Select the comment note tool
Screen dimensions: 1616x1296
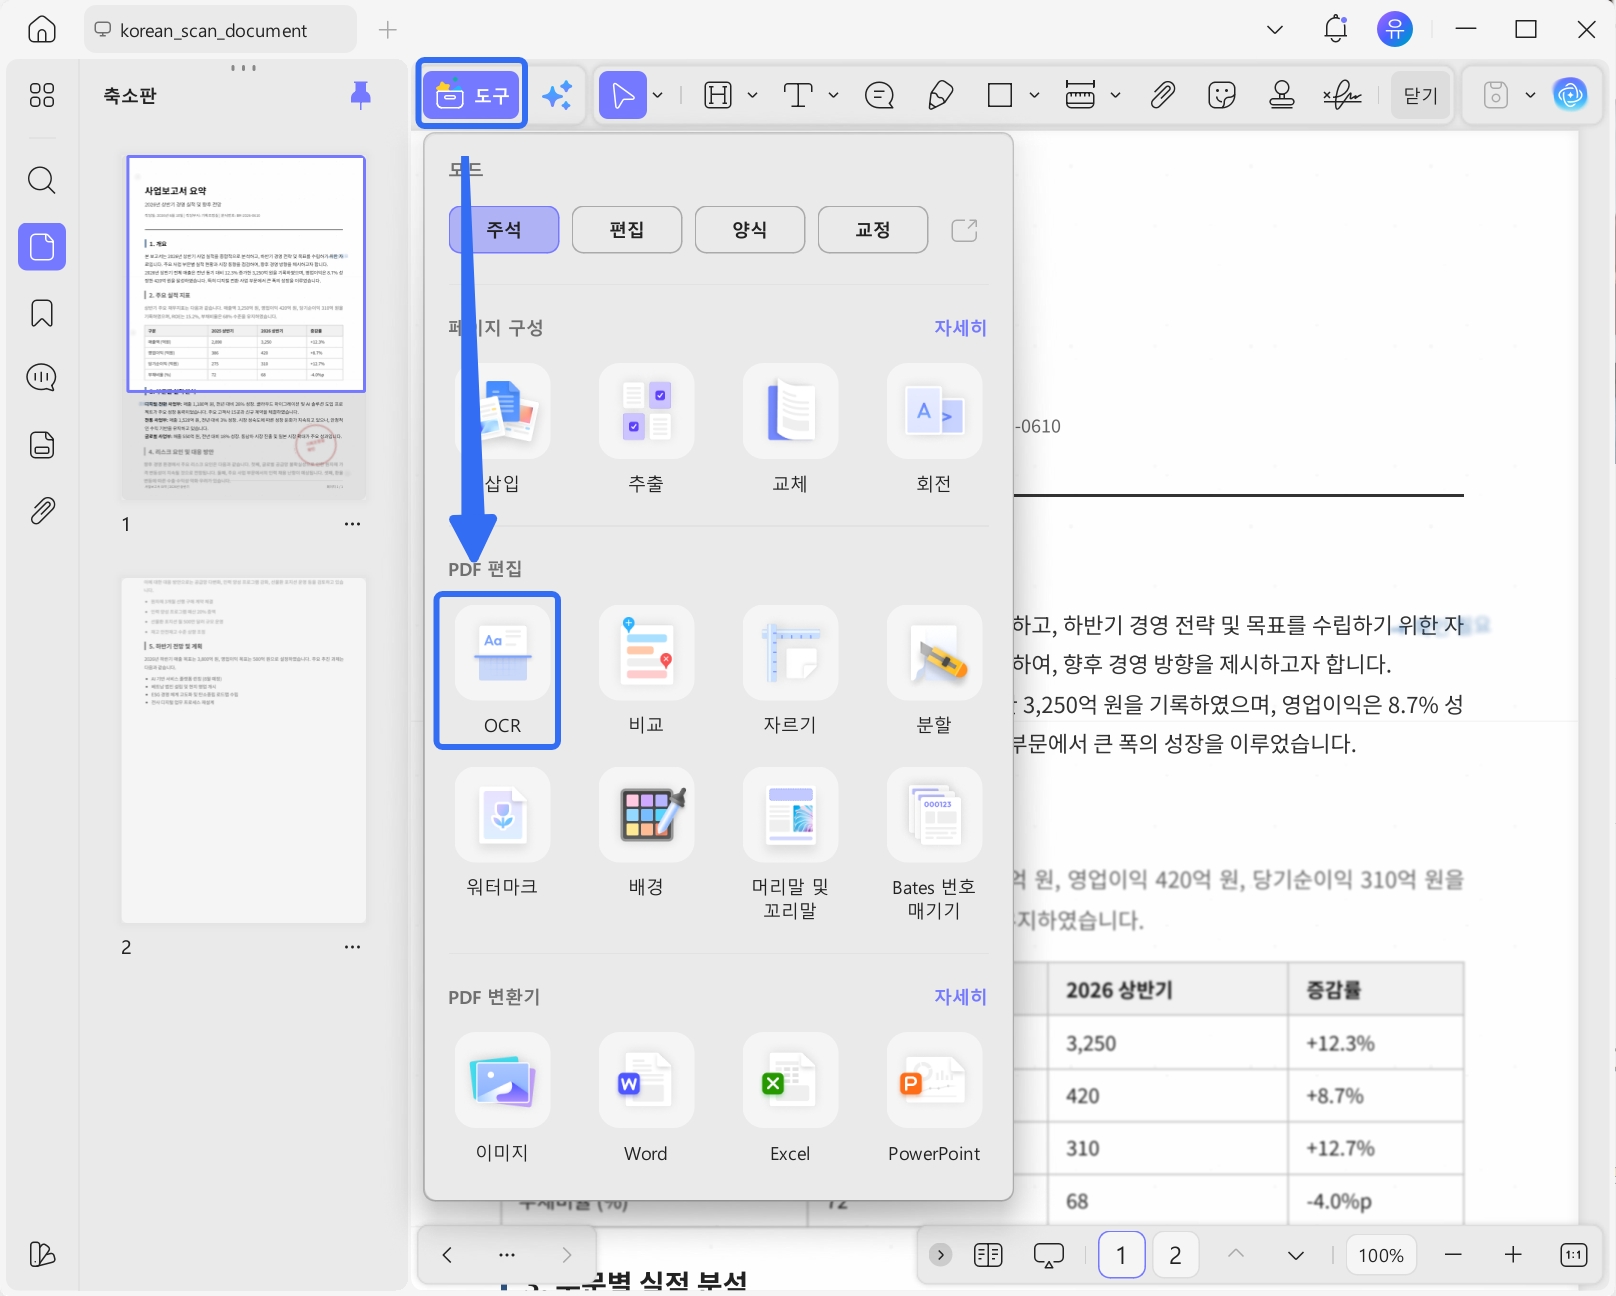click(x=879, y=95)
